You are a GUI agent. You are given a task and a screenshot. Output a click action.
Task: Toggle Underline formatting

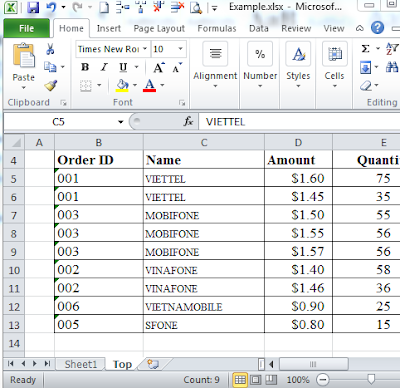[123, 68]
